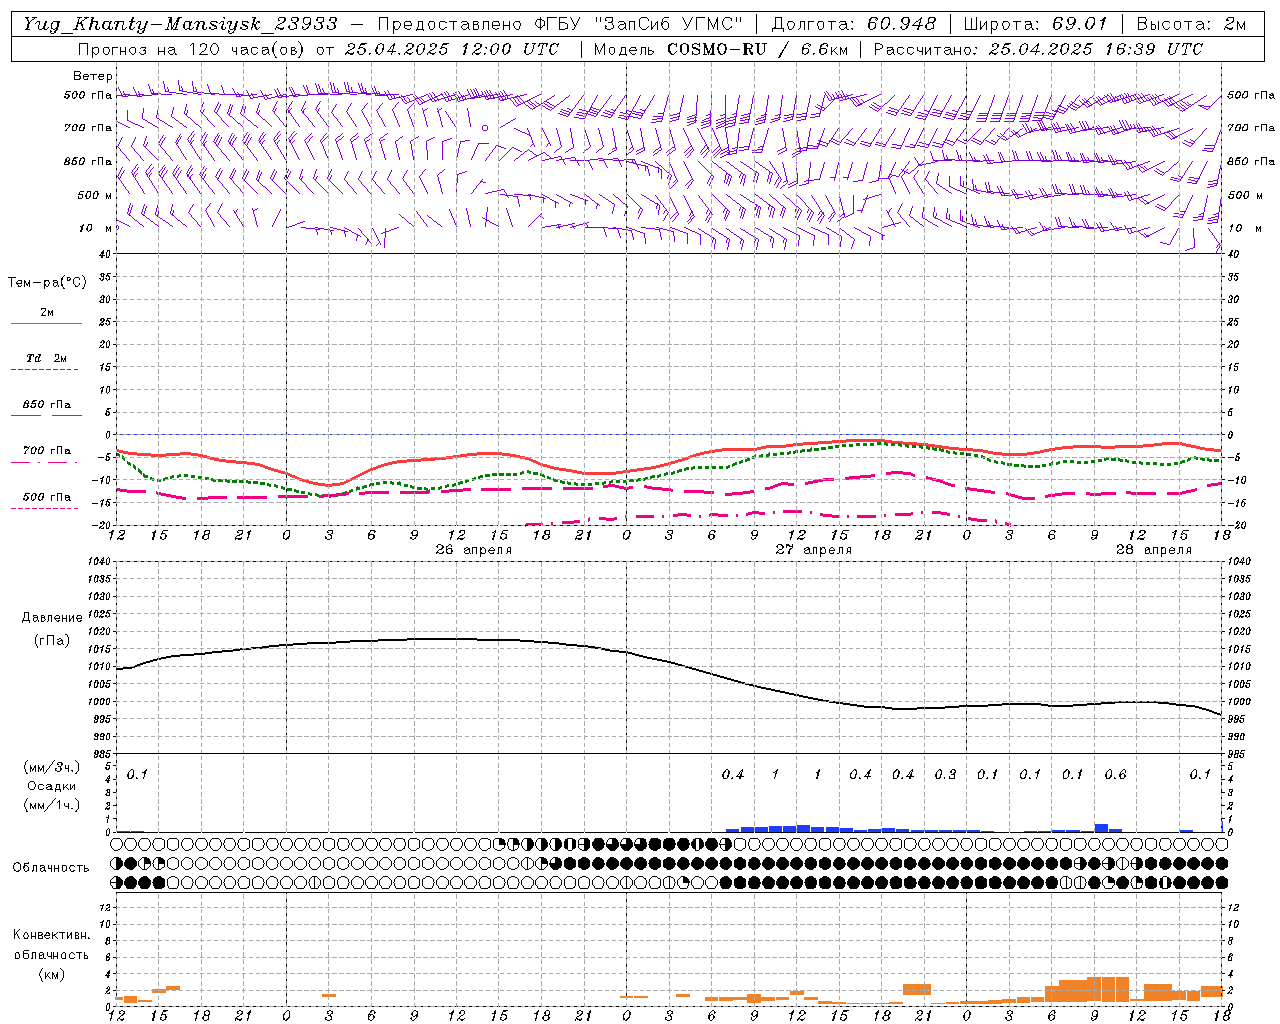This screenshot has height=1024, width=1280.
Task: Select the elevation text Высота: 2м
Action: point(1191,24)
